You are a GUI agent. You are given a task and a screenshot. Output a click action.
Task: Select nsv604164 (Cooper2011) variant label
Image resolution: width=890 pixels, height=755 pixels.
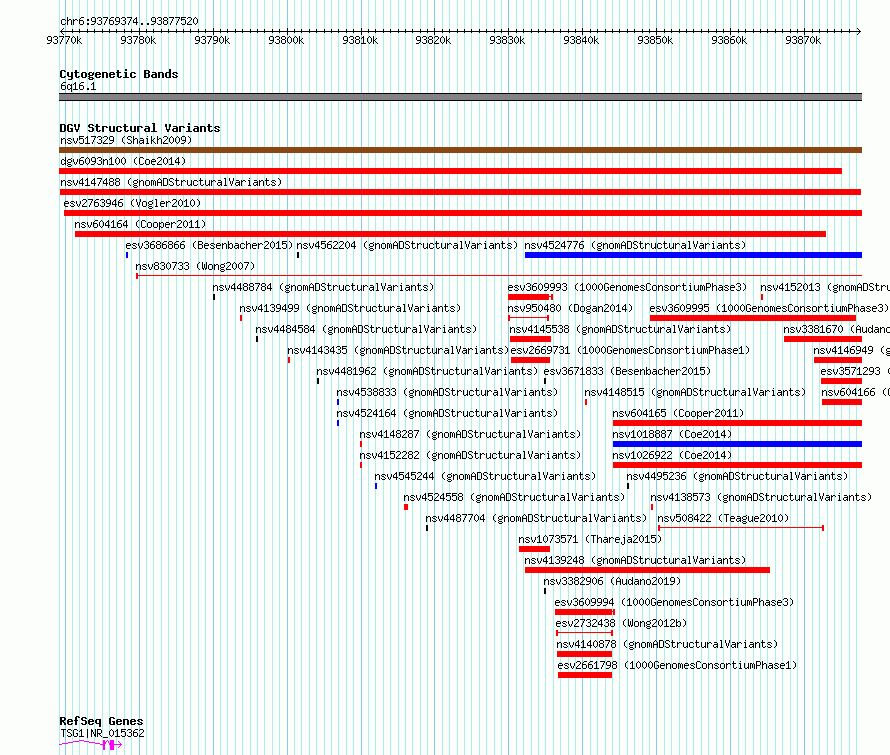140,224
